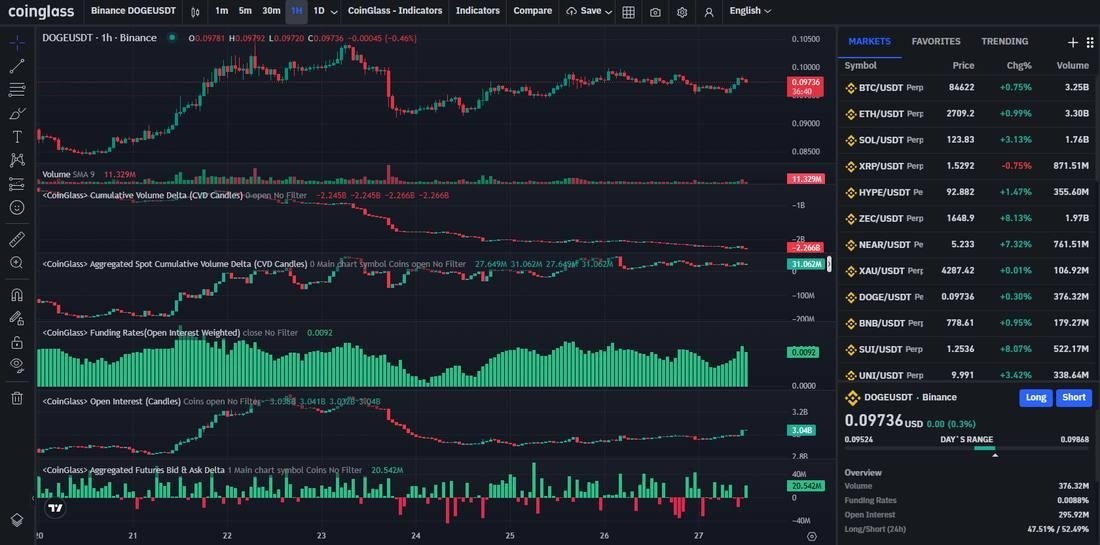Click the plus add symbol icon

[x=1073, y=43]
